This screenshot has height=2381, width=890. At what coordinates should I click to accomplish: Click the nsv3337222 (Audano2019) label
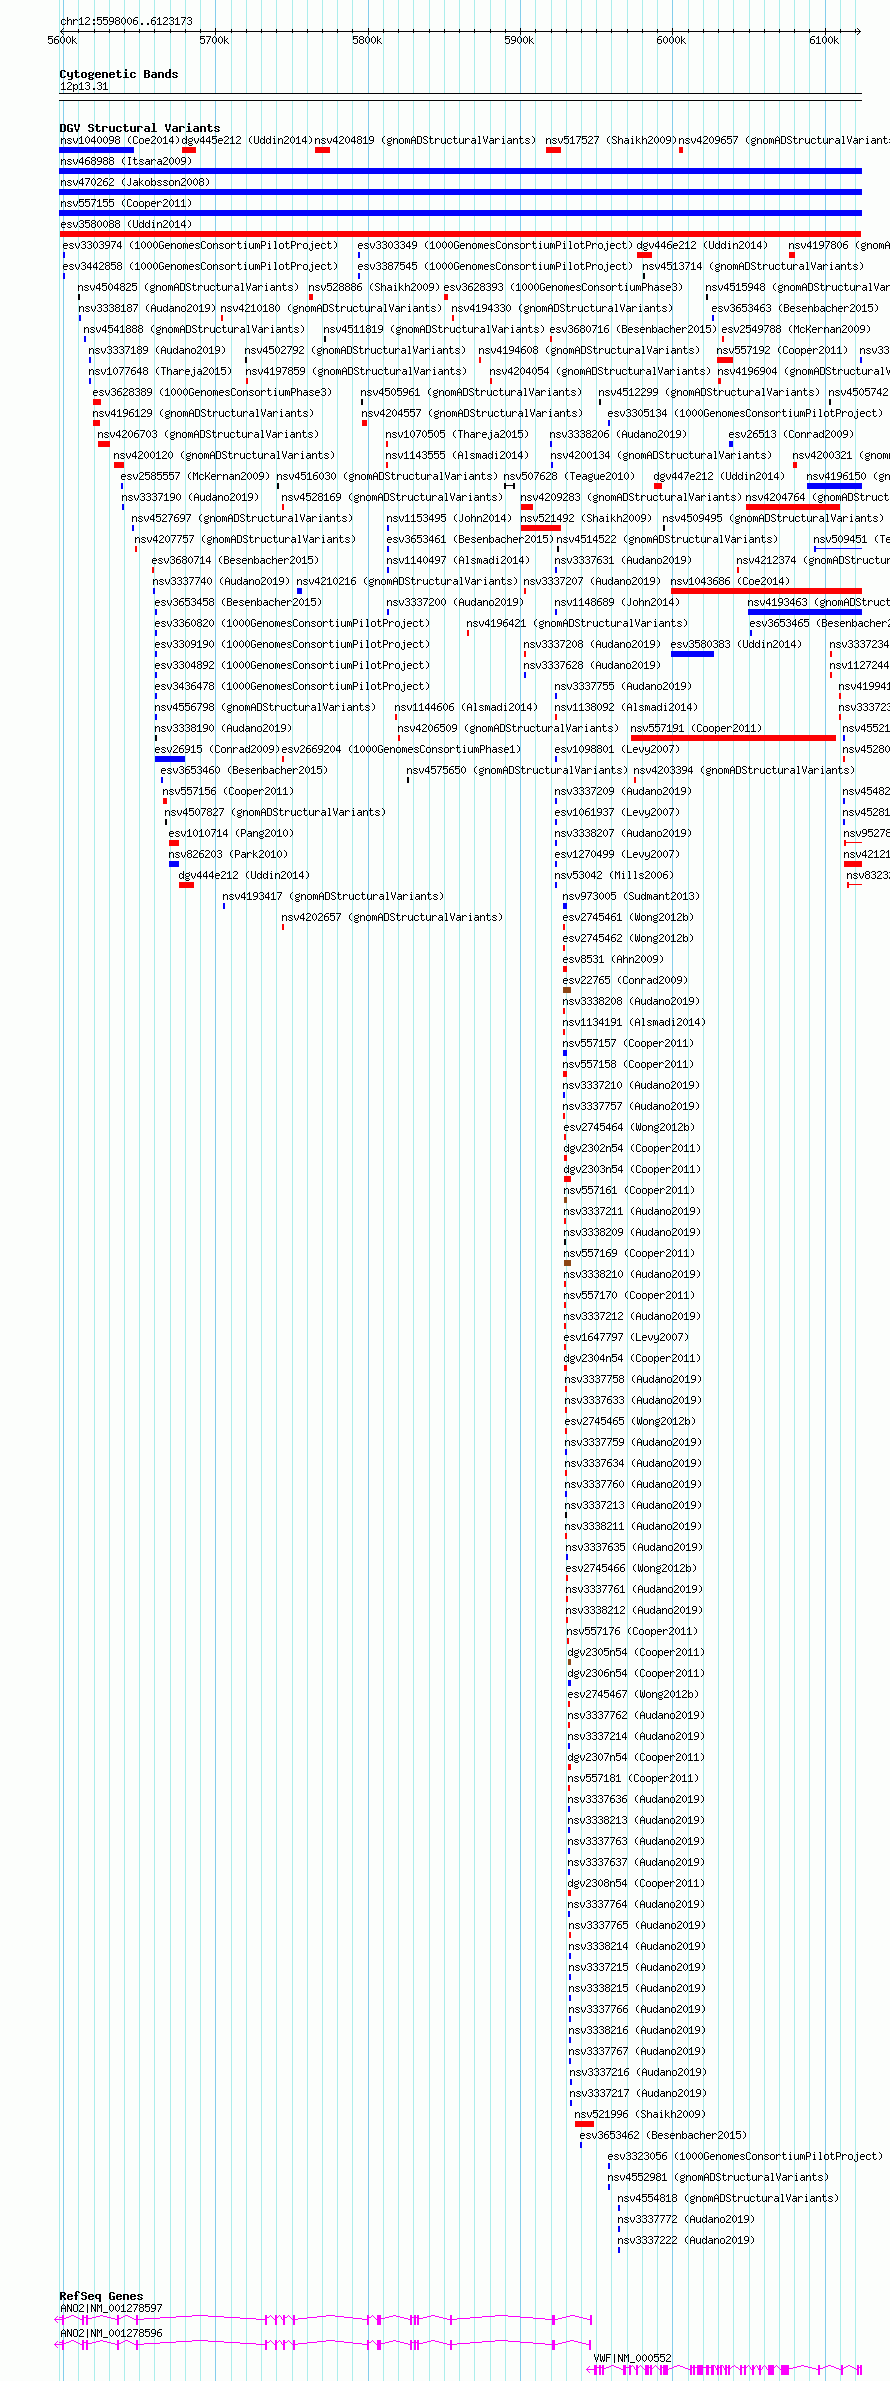(x=687, y=2240)
